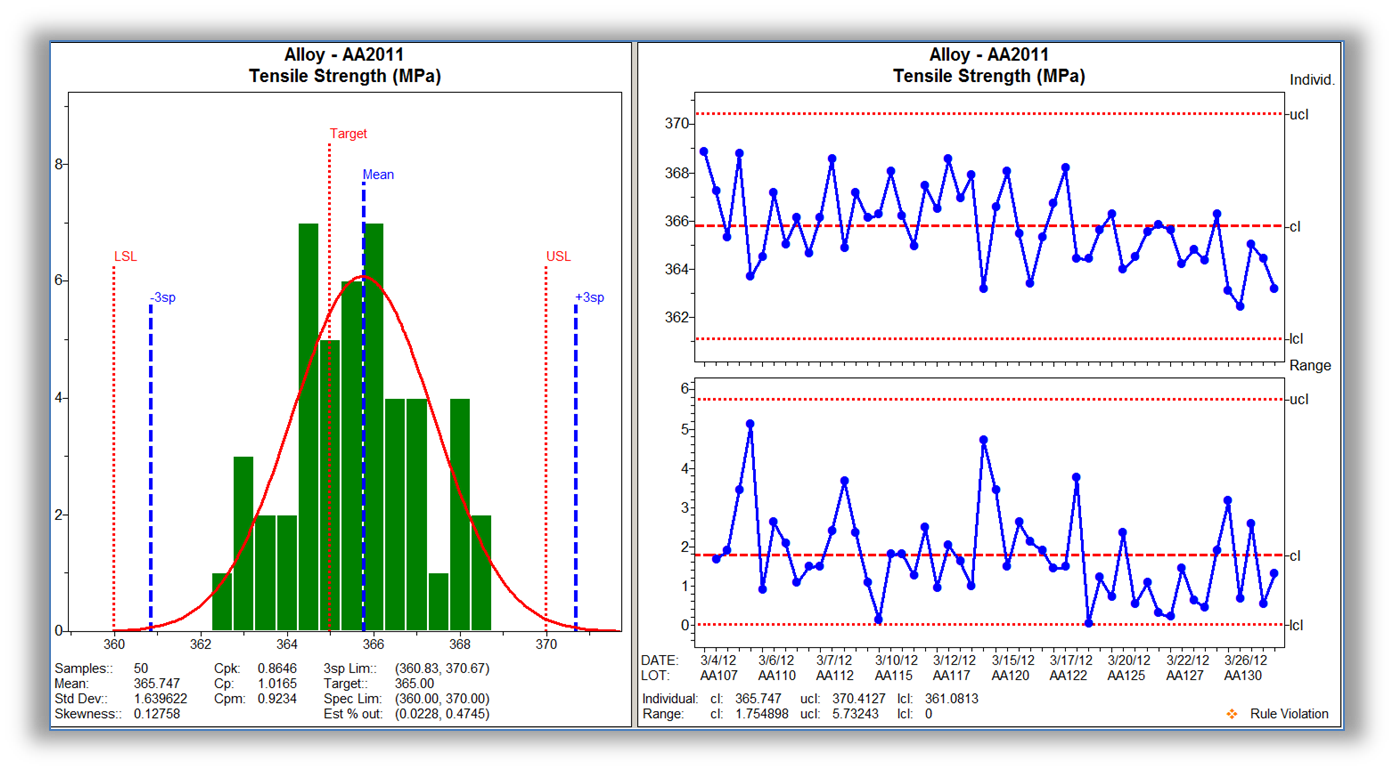Click last data point on Range chart
Image resolution: width=1394 pixels, height=771 pixels.
click(x=1274, y=574)
